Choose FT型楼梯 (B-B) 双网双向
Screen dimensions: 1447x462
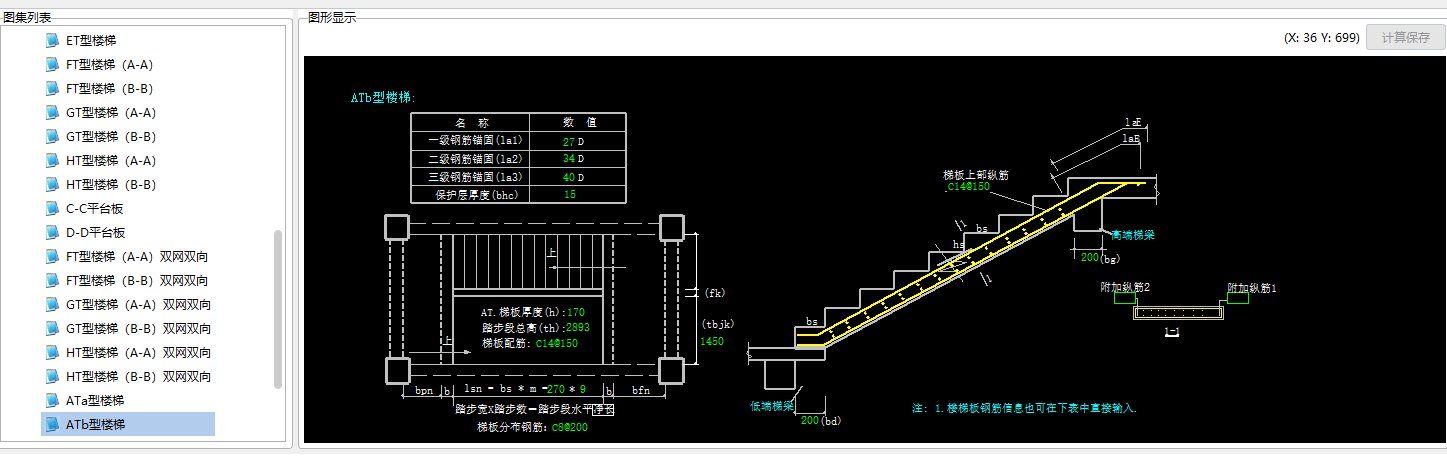(137, 281)
